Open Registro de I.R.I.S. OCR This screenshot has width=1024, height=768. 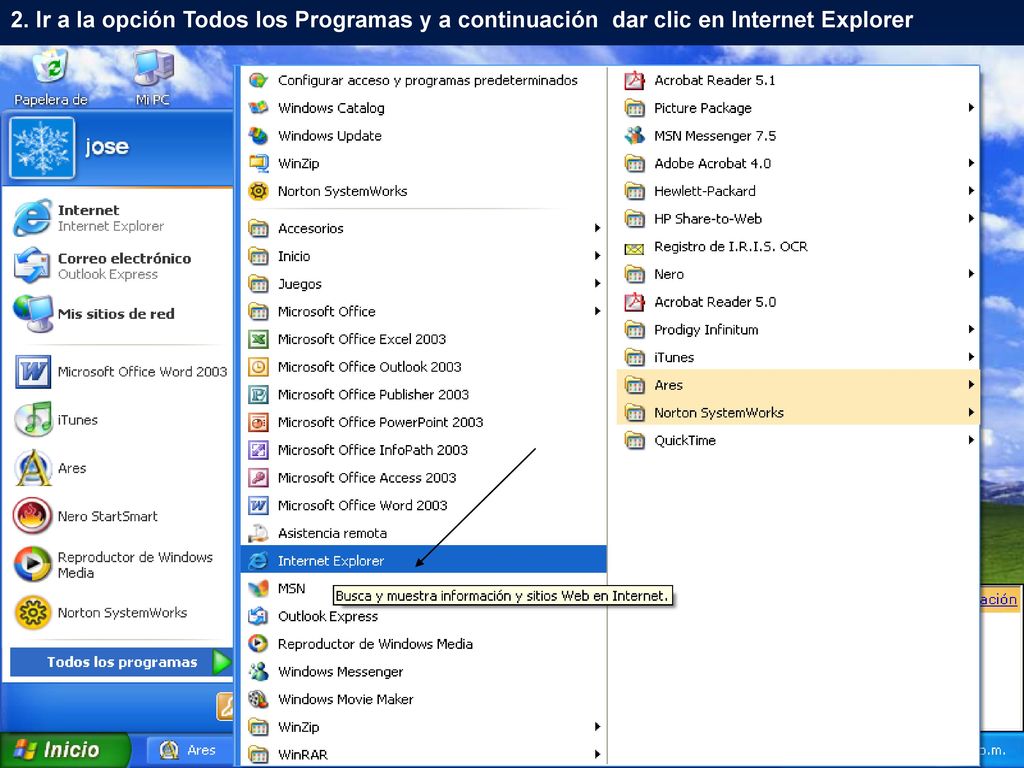tap(798, 247)
